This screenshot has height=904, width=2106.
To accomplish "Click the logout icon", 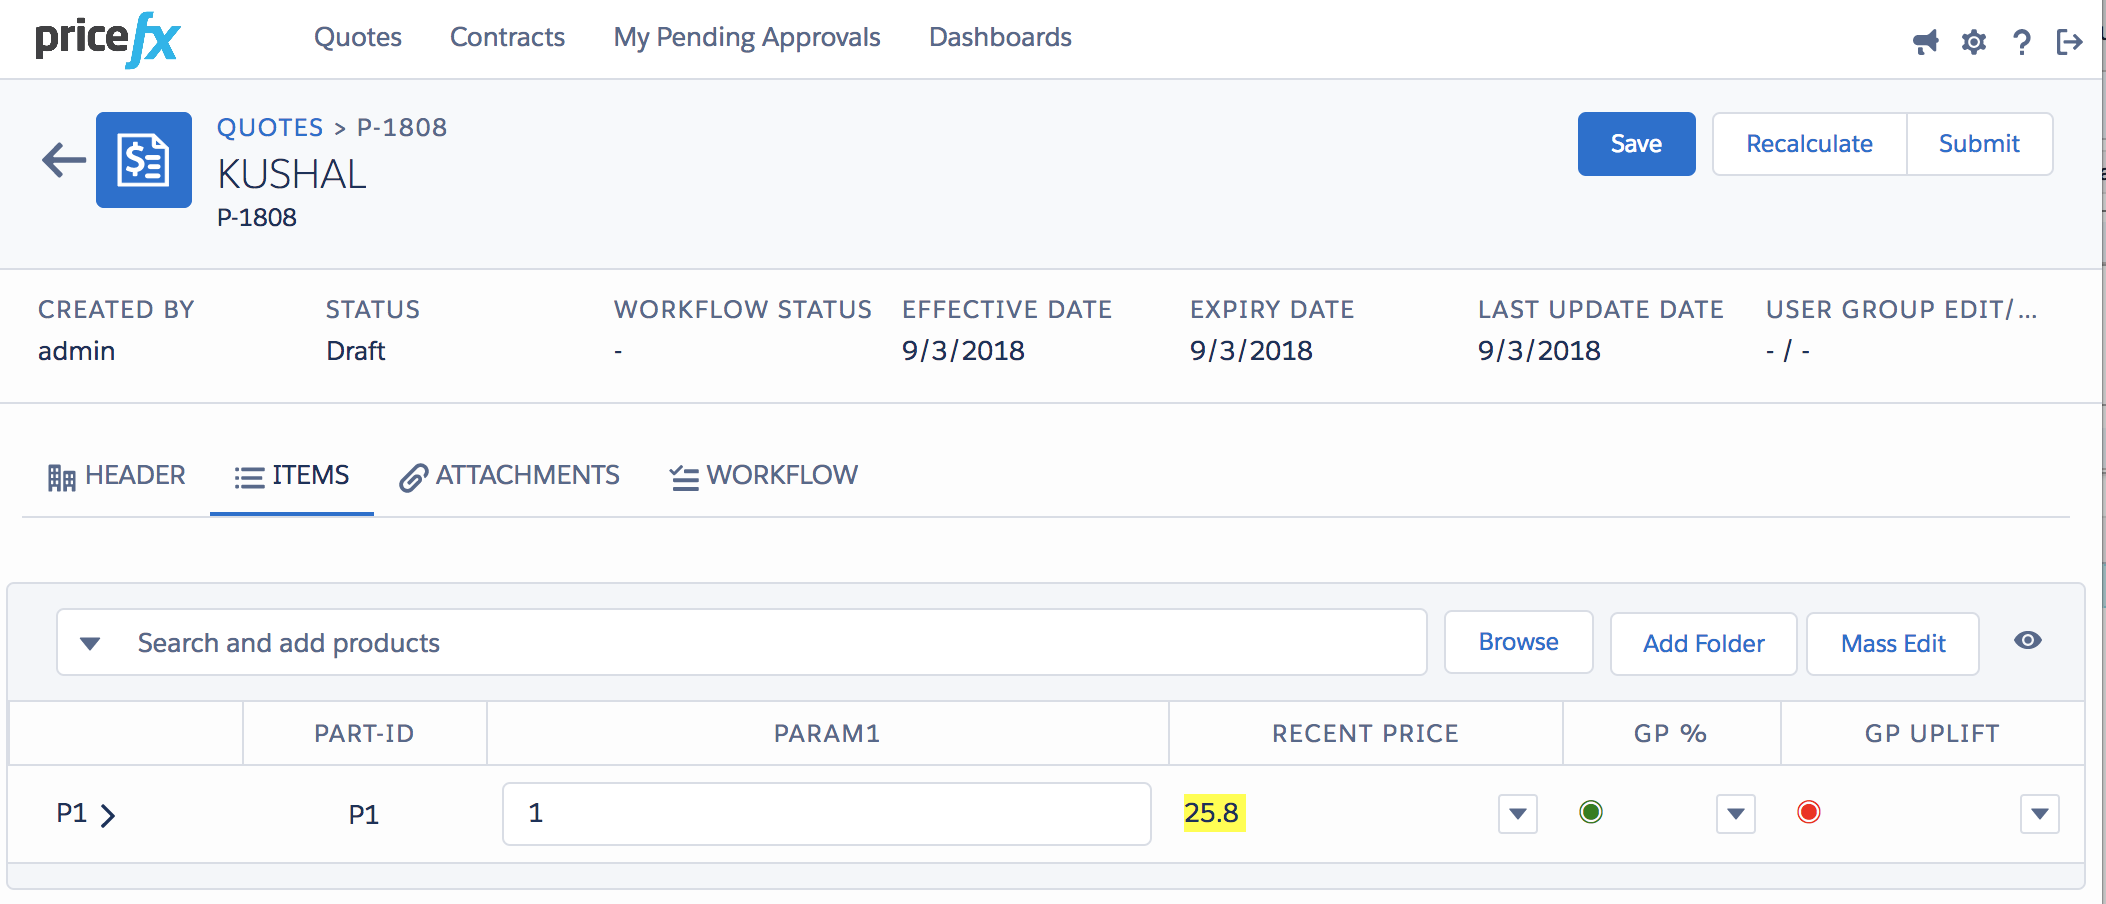I will [2069, 42].
